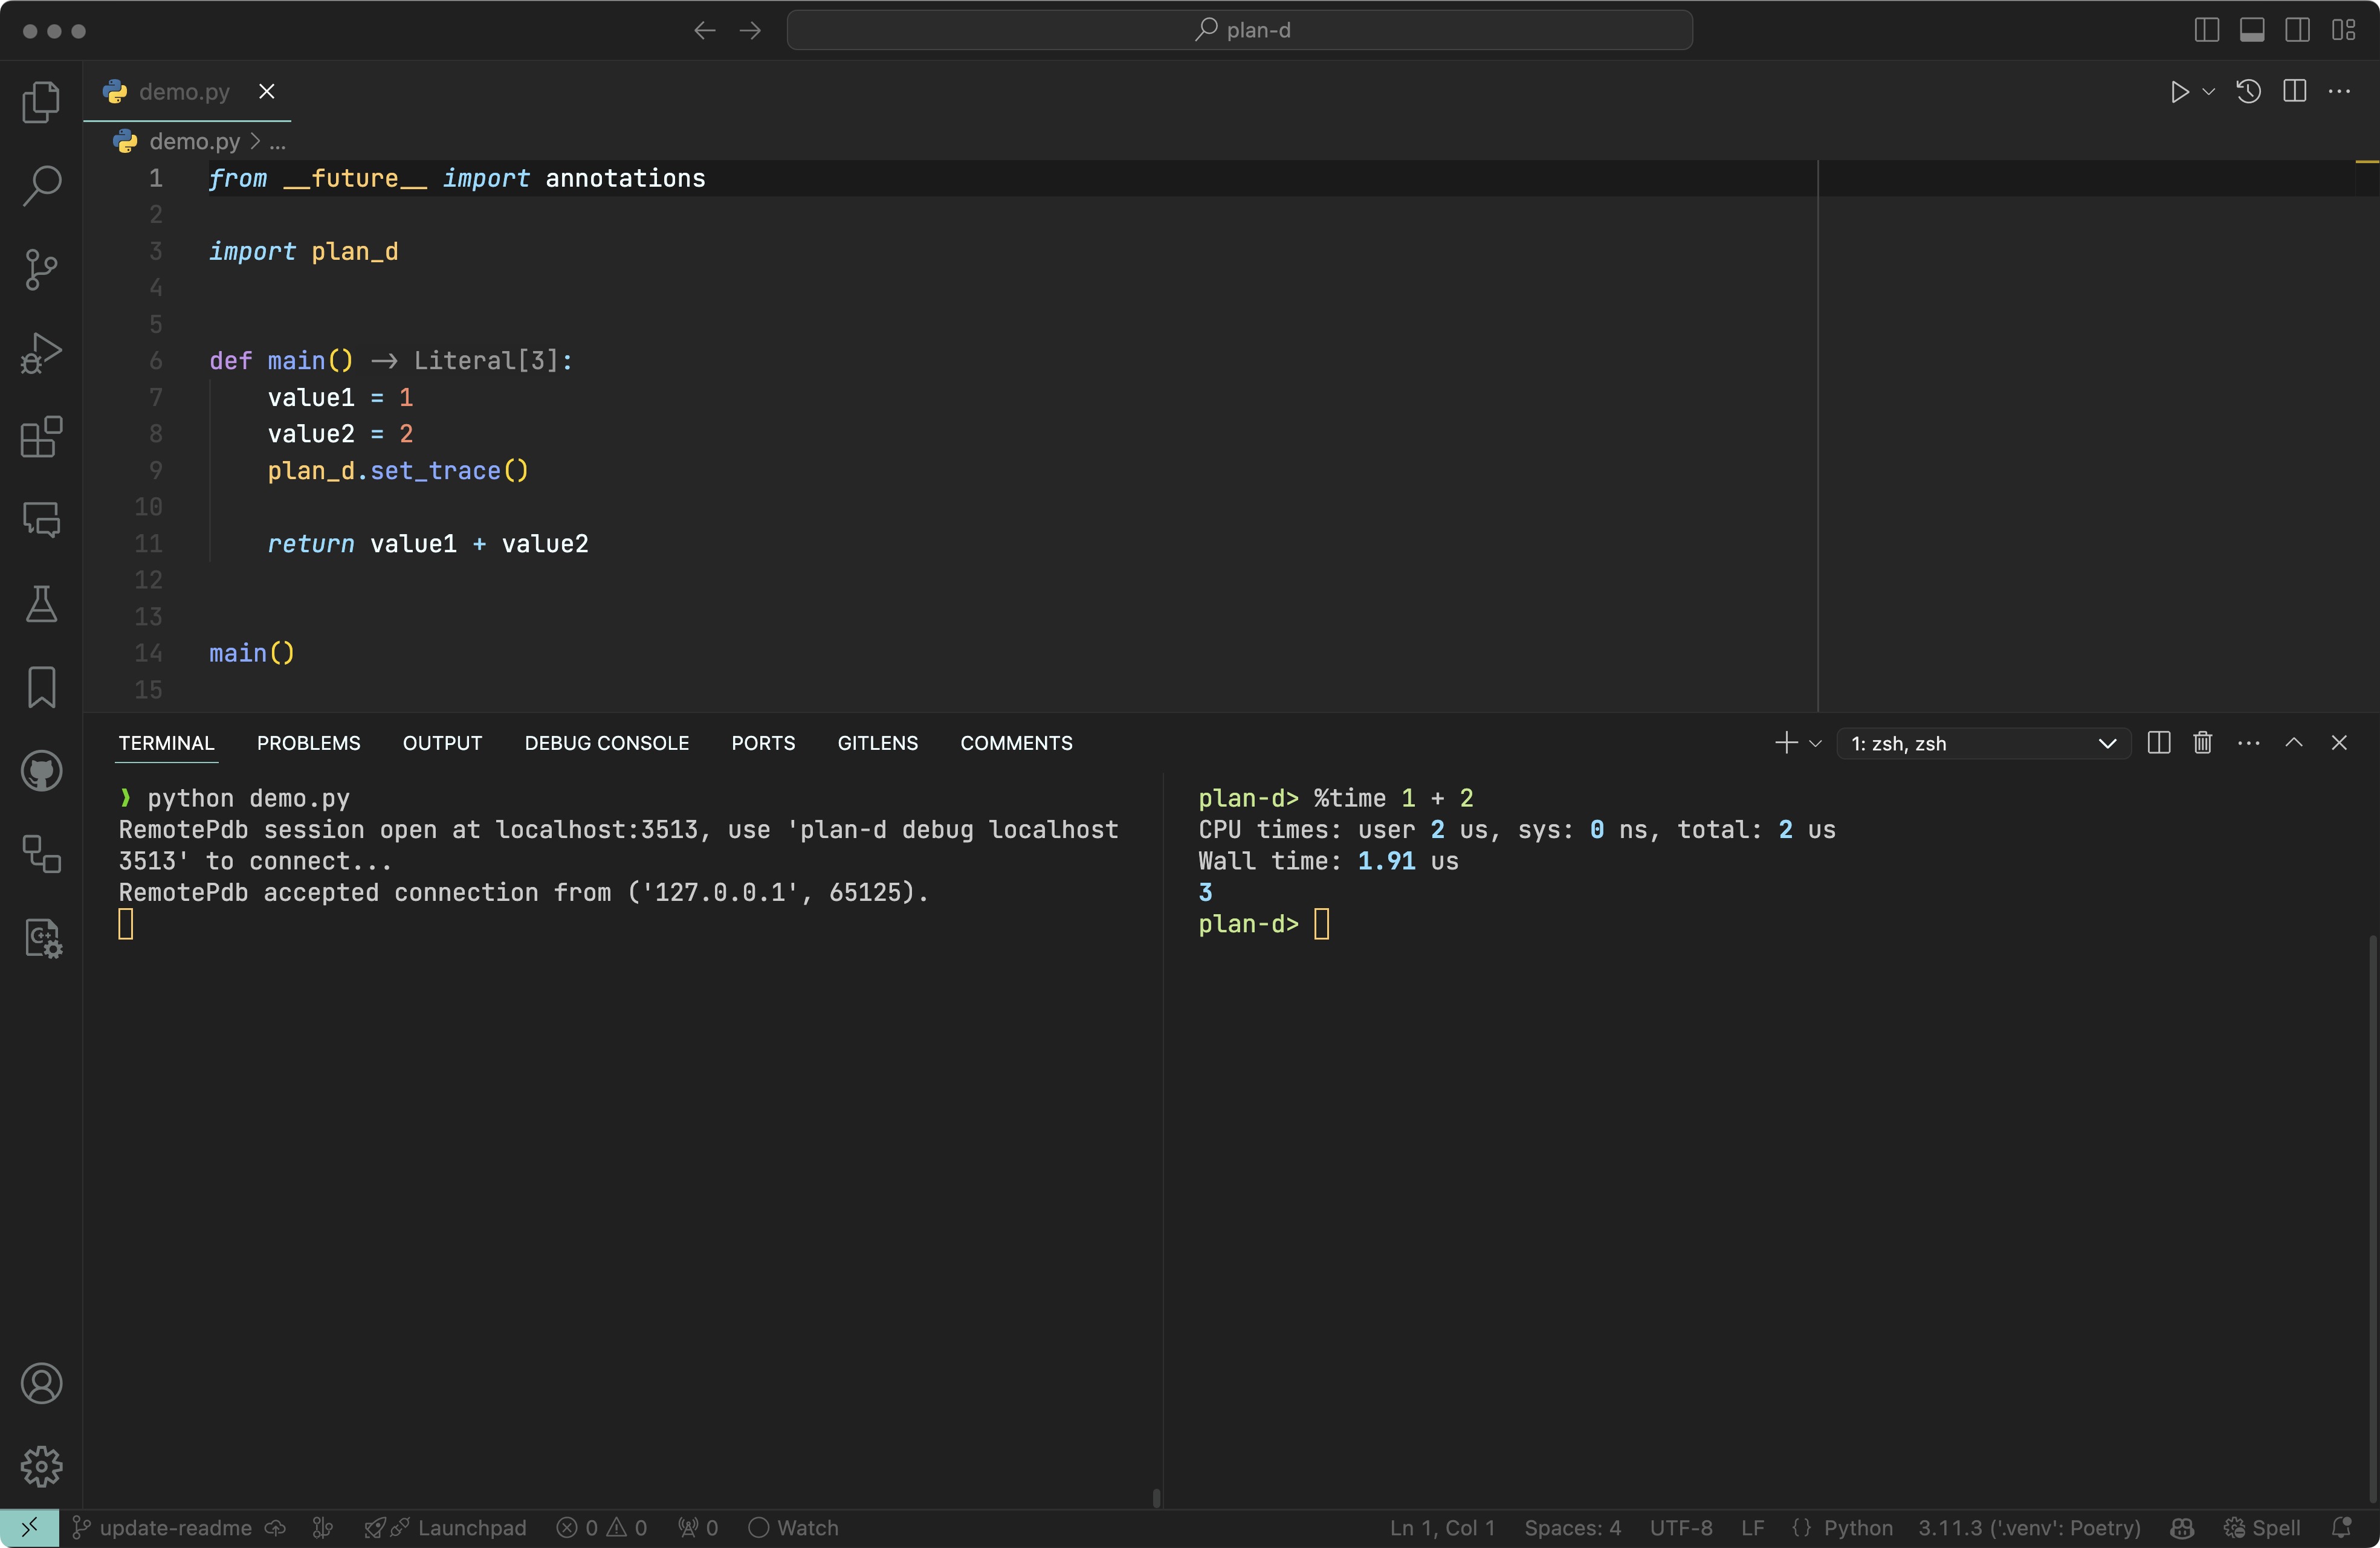Viewport: 2380px width, 1548px height.
Task: Toggle the secondary side bar layout
Action: coord(2298,30)
